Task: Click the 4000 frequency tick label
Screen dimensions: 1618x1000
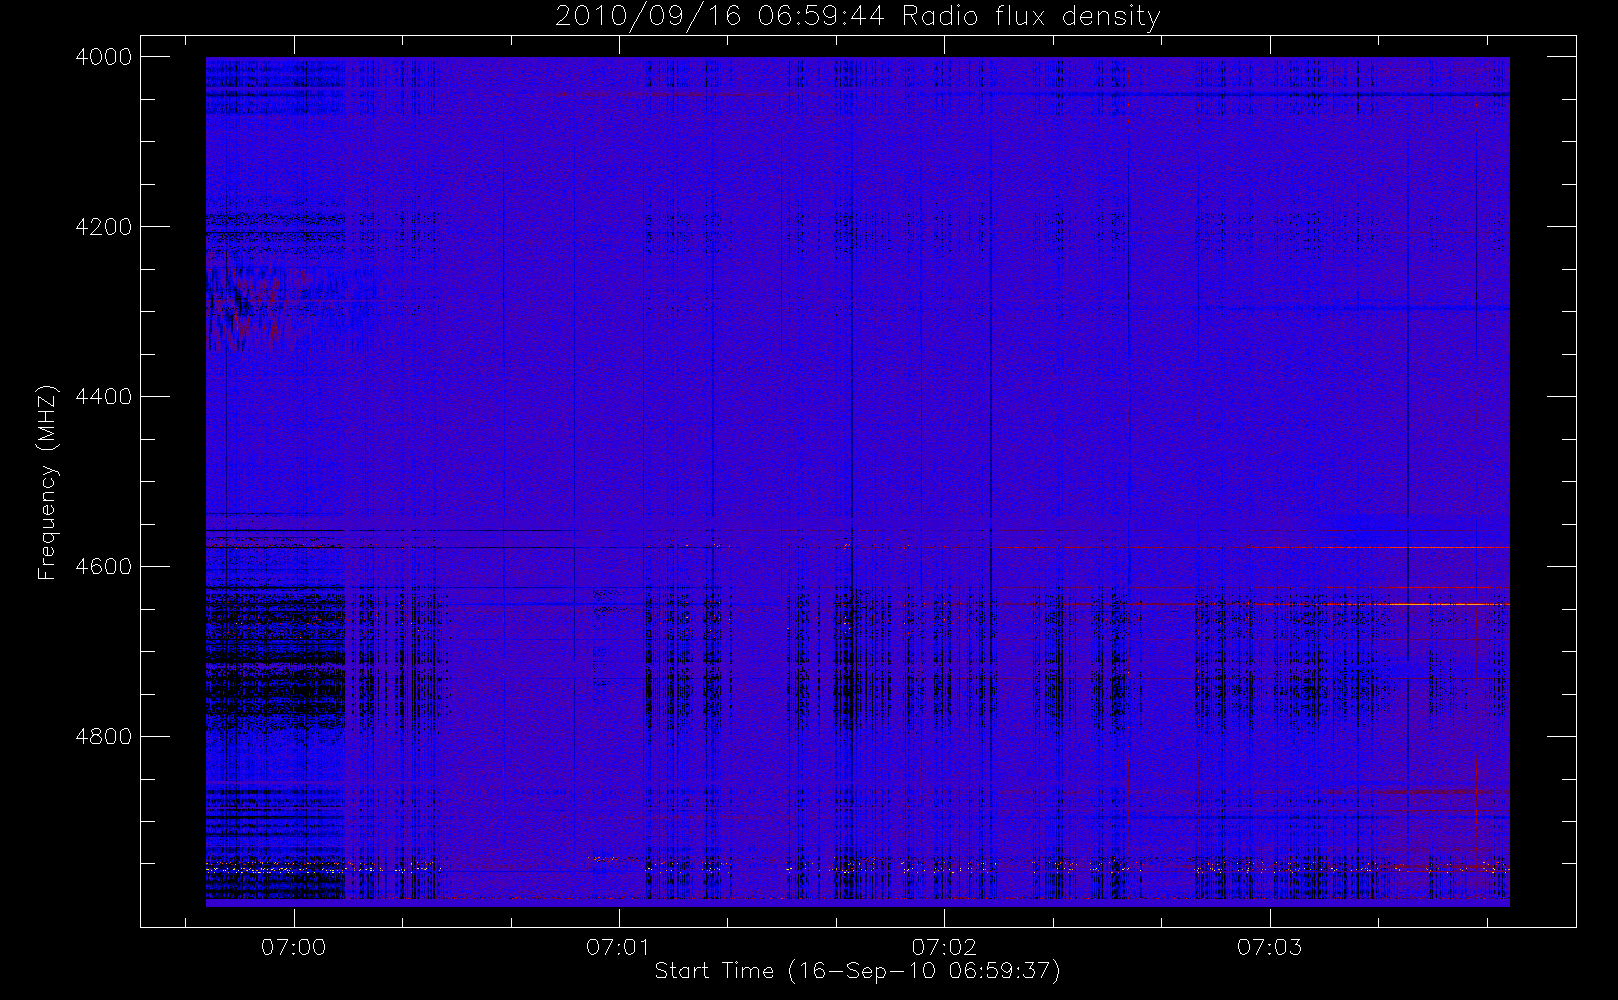Action: 104,57
